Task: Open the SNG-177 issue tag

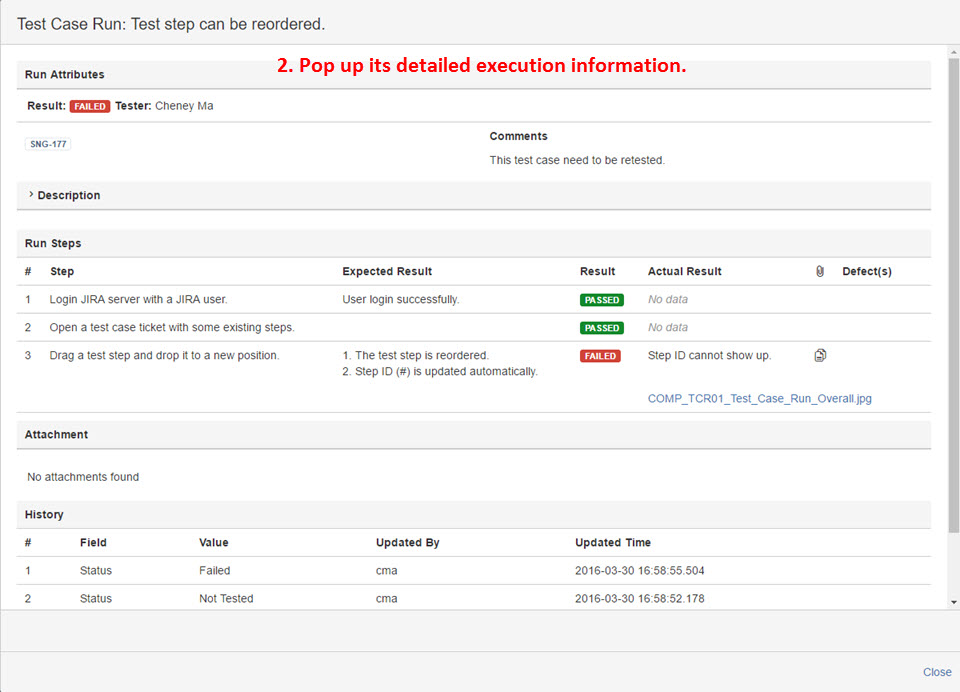Action: [48, 144]
